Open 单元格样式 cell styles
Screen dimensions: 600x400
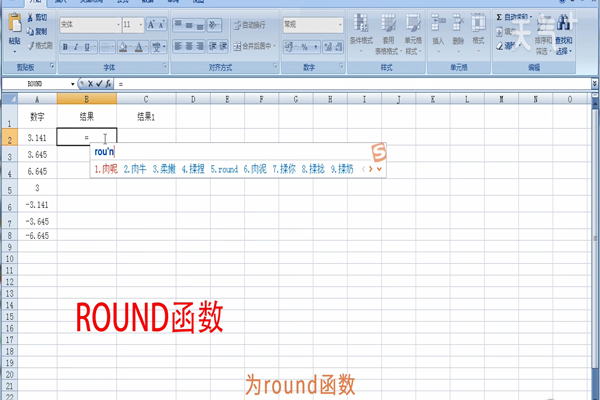click(413, 34)
